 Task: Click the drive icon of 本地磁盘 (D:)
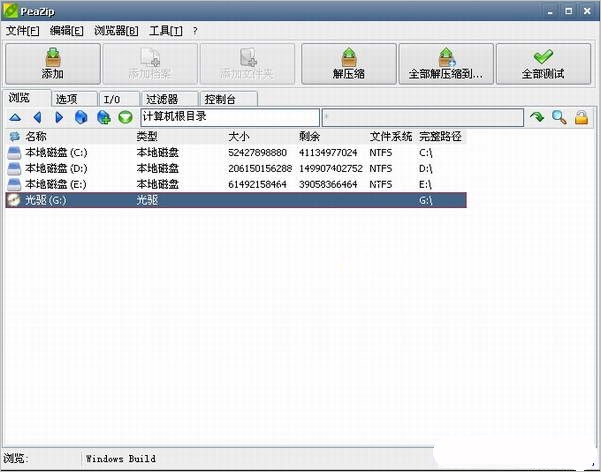point(14,168)
